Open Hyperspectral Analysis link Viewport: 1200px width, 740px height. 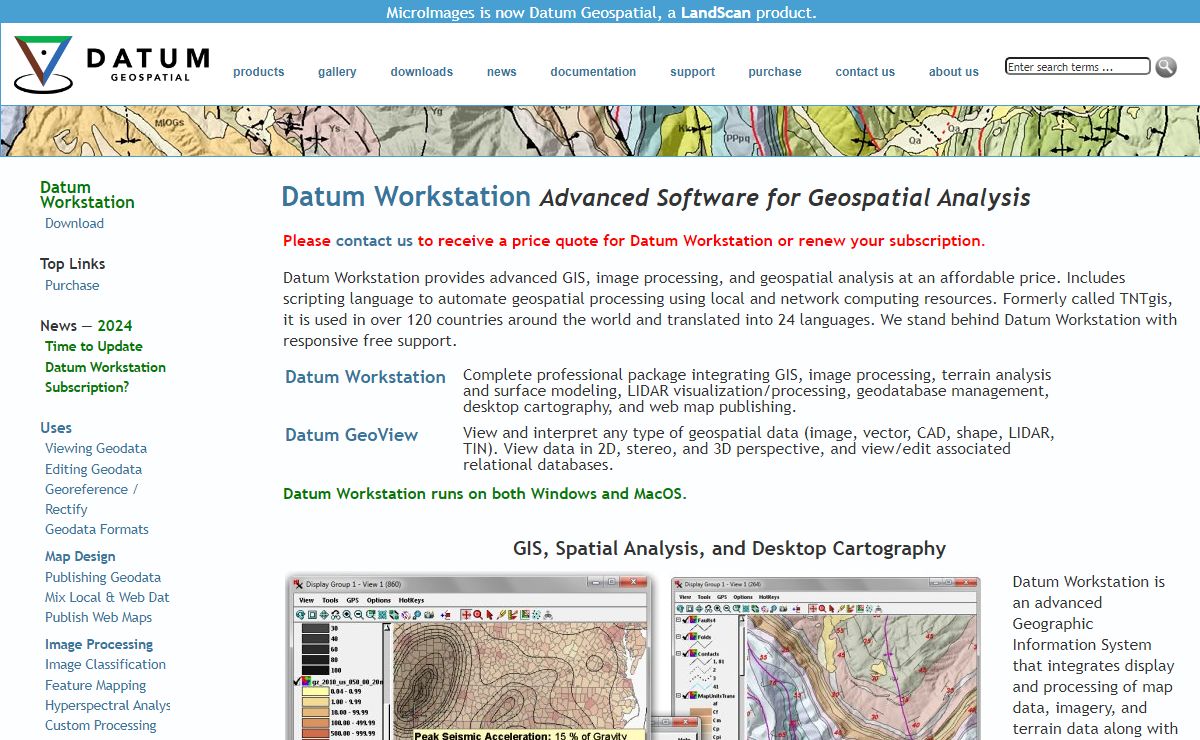pyautogui.click(x=107, y=706)
